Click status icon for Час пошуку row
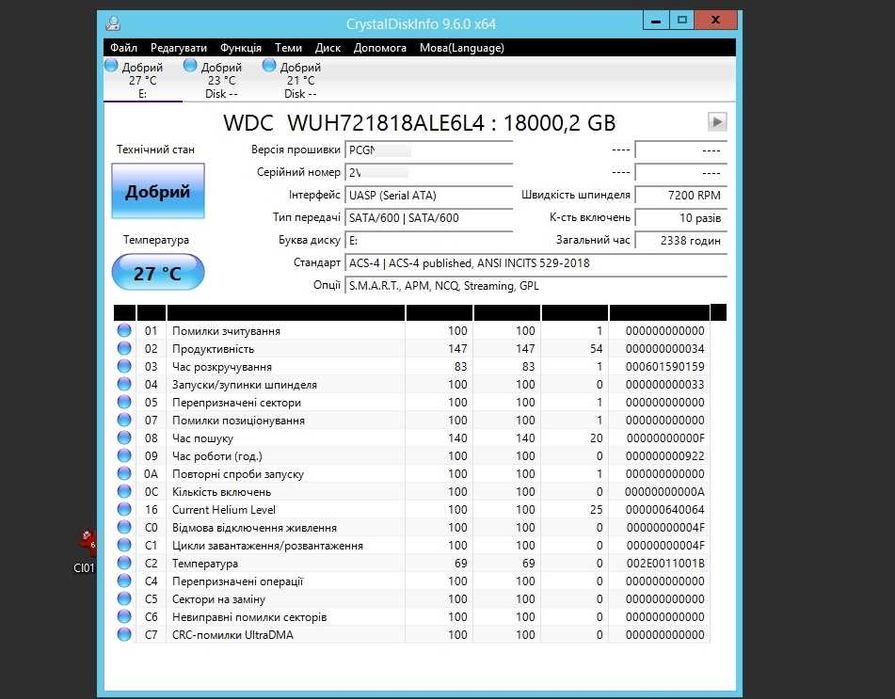Image resolution: width=895 pixels, height=699 pixels. (x=124, y=438)
